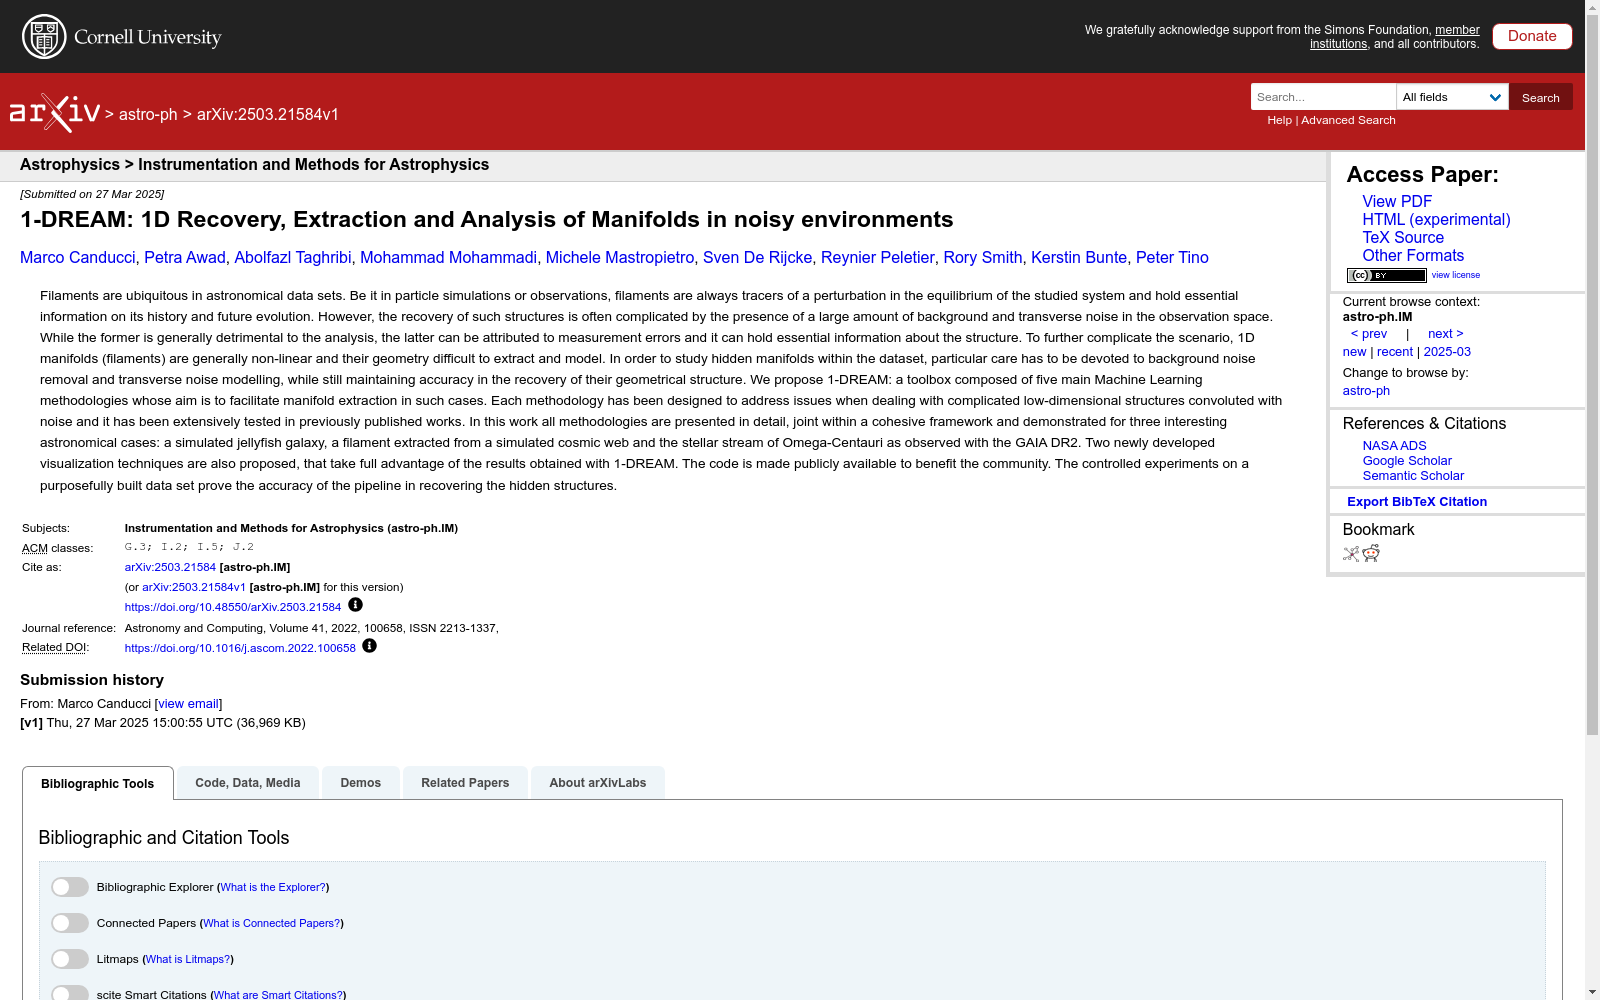Click the search input field

[1323, 97]
